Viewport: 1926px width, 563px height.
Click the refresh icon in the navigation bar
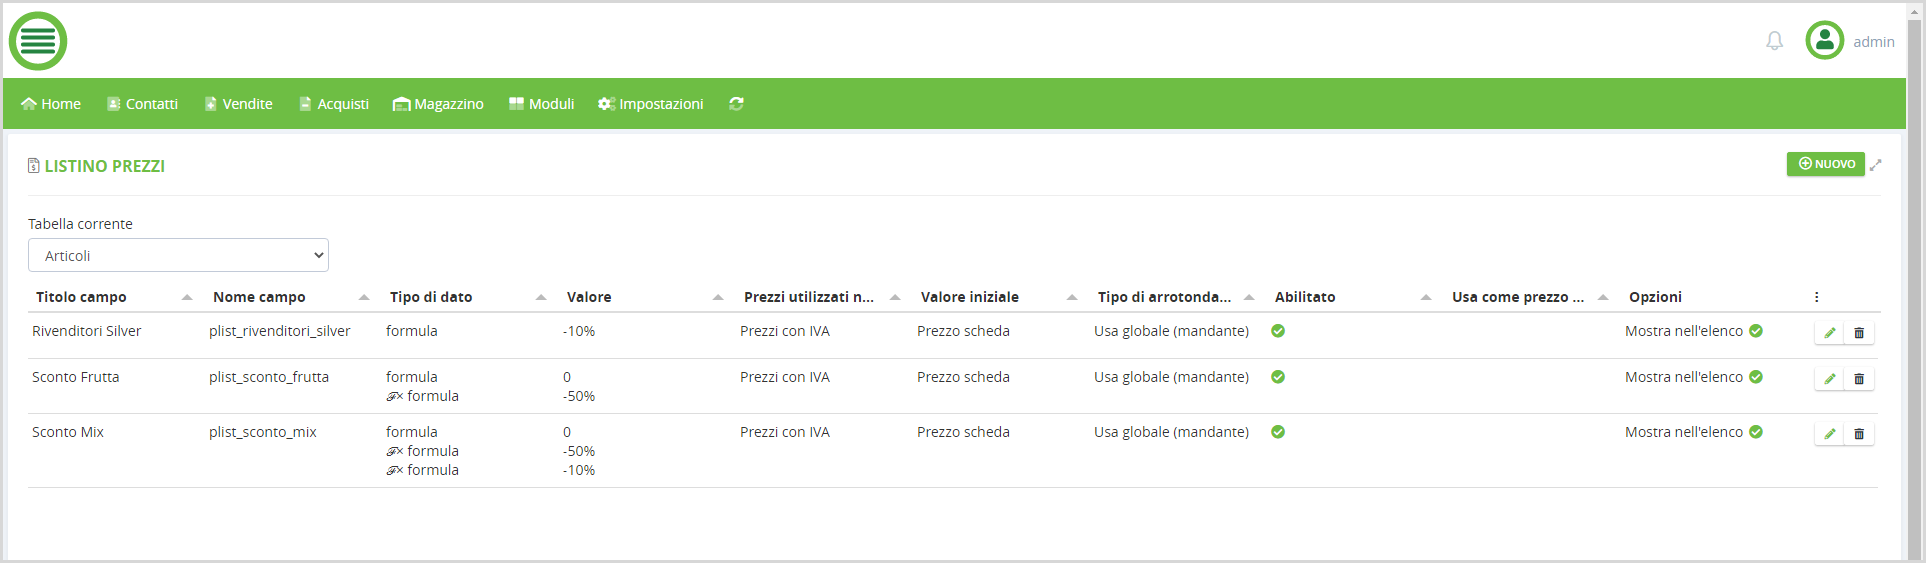click(x=736, y=104)
